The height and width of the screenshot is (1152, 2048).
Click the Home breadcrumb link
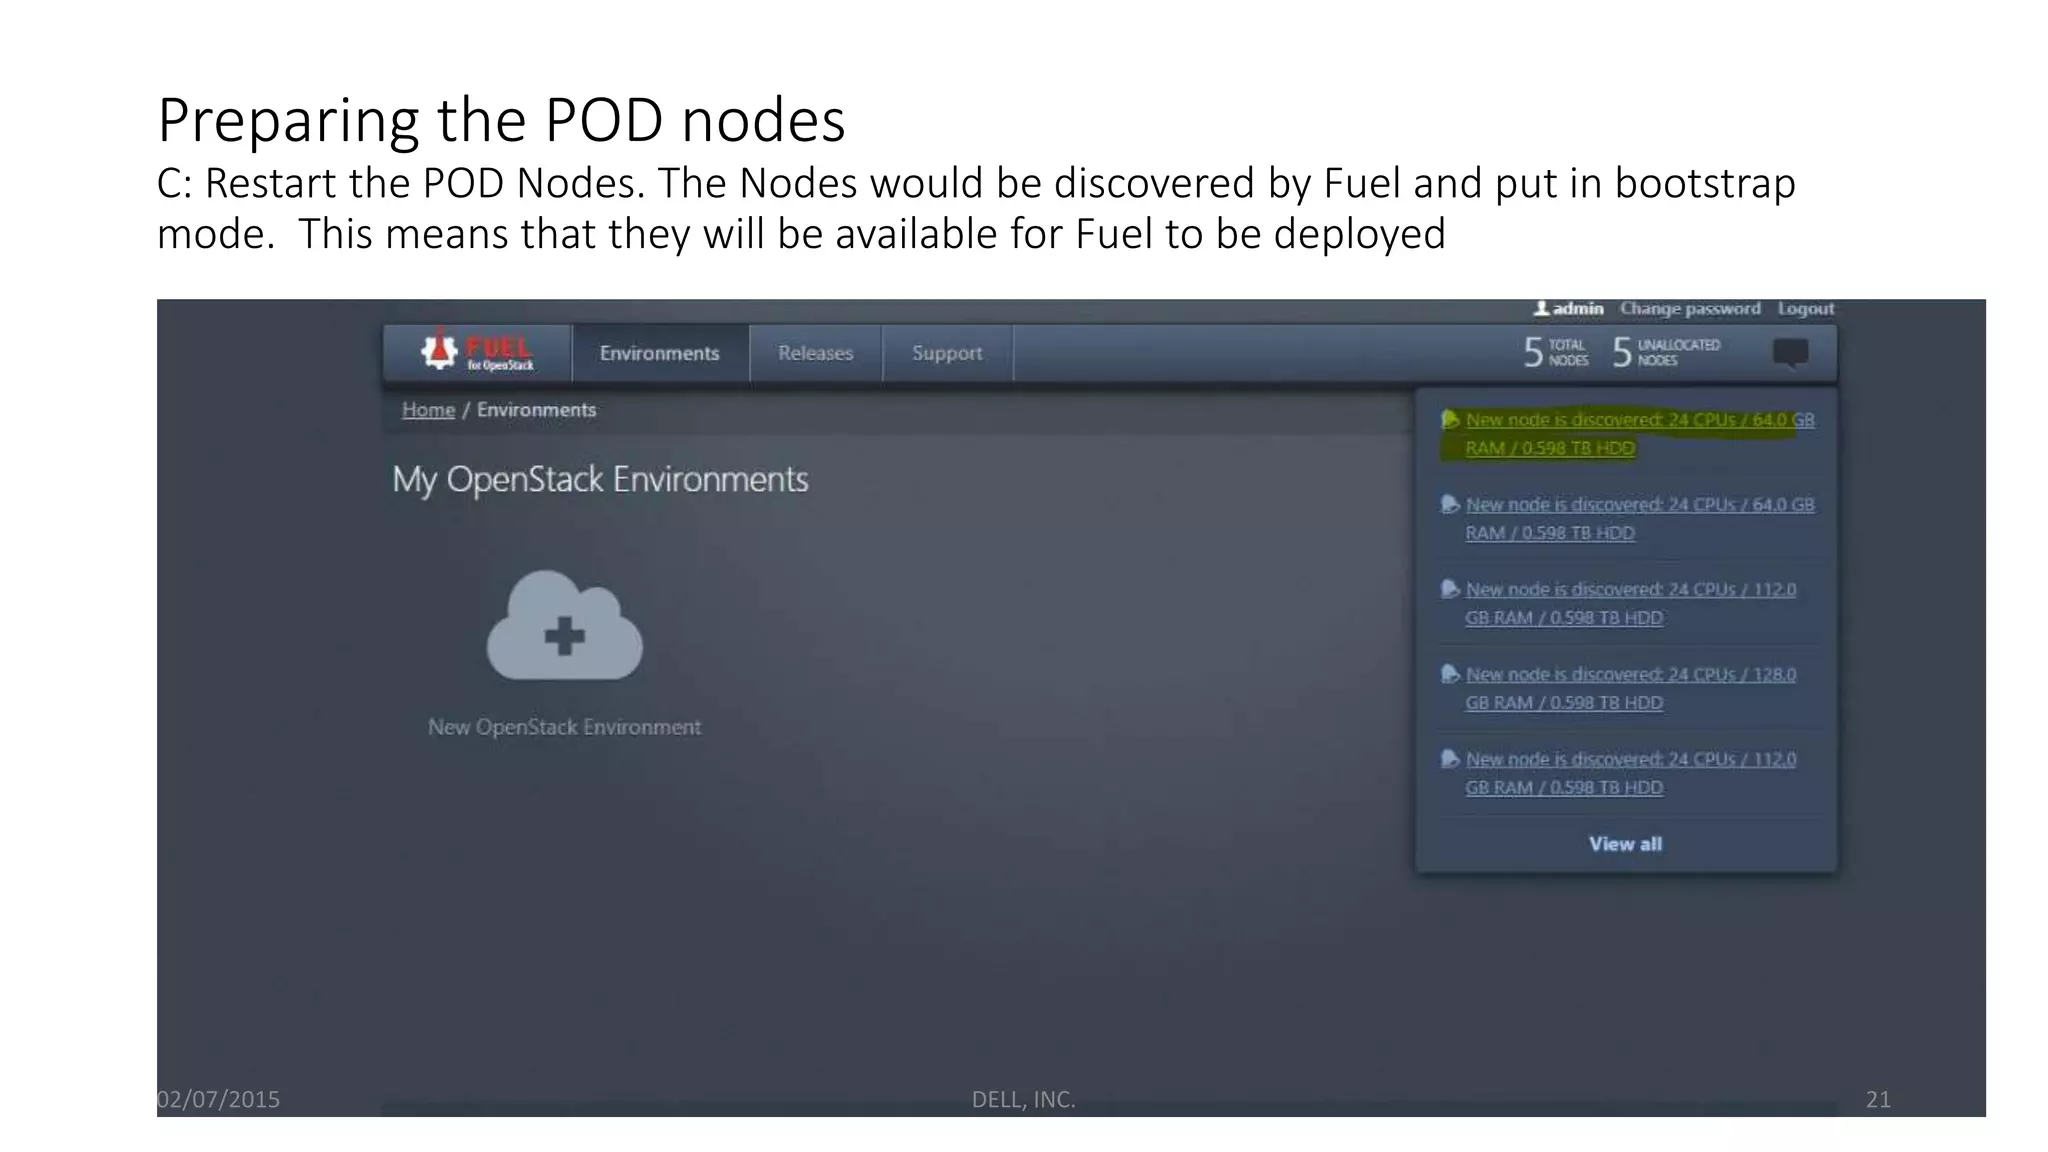pyautogui.click(x=428, y=410)
